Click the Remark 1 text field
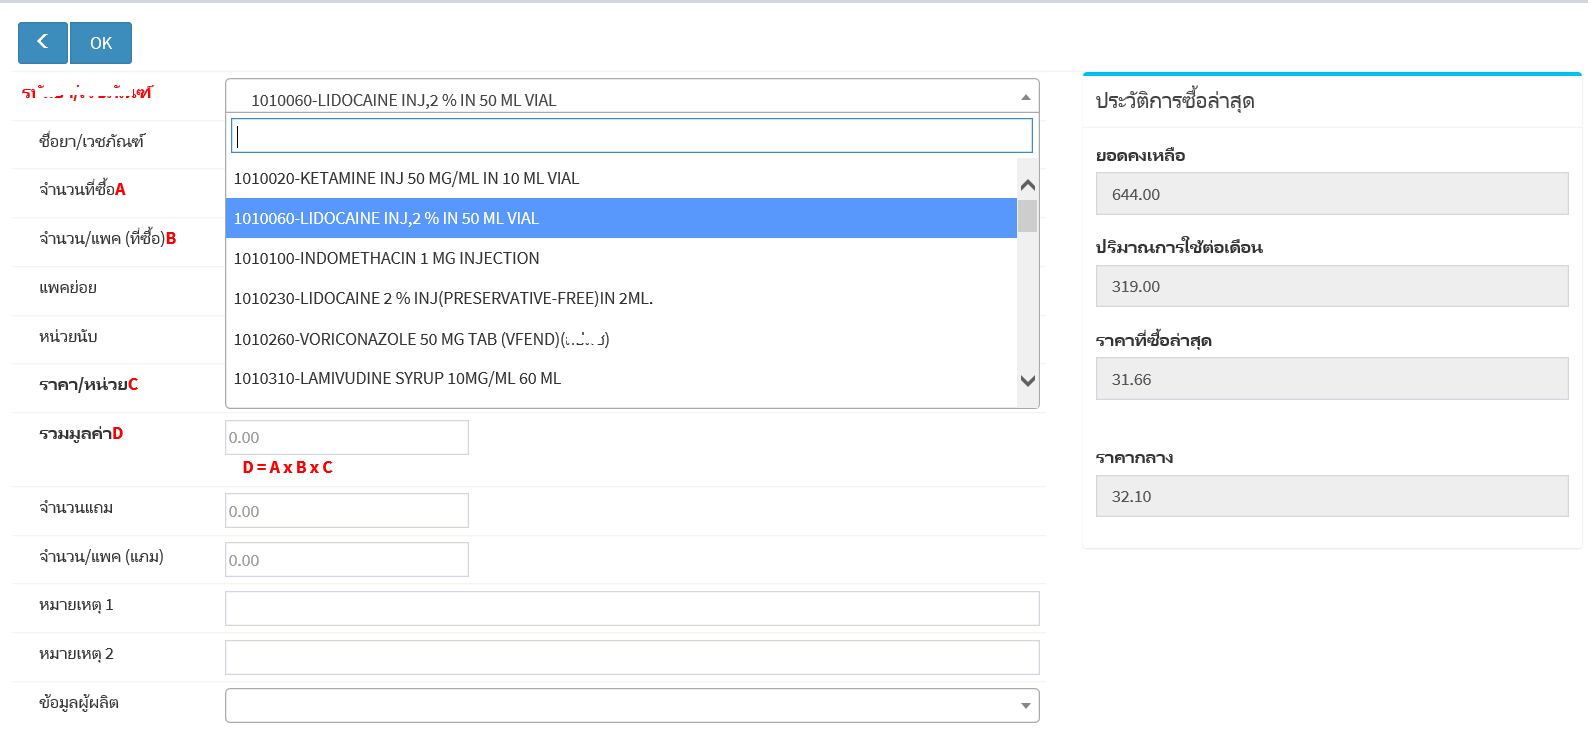 631,608
